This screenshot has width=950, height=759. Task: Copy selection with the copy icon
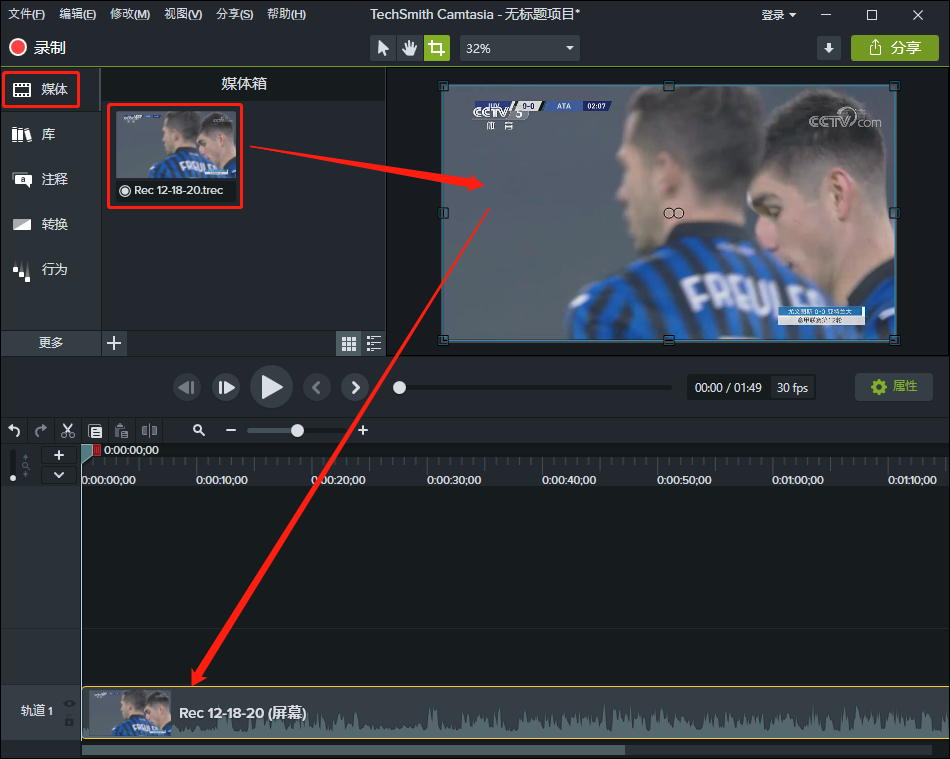pyautogui.click(x=95, y=431)
